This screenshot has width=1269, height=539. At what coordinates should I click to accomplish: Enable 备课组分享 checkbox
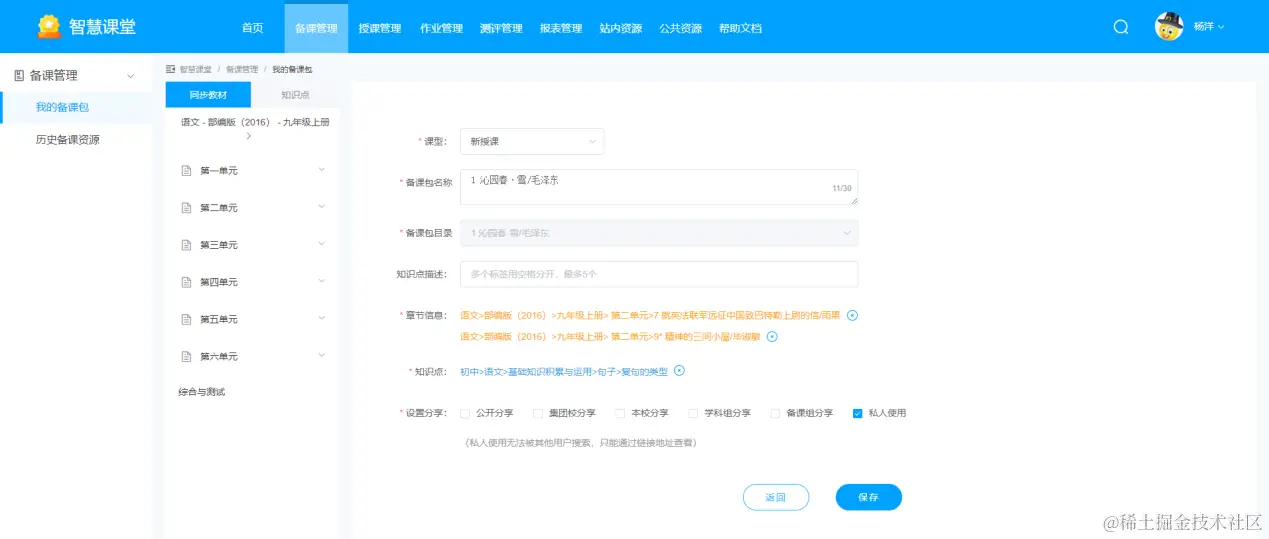(775, 413)
